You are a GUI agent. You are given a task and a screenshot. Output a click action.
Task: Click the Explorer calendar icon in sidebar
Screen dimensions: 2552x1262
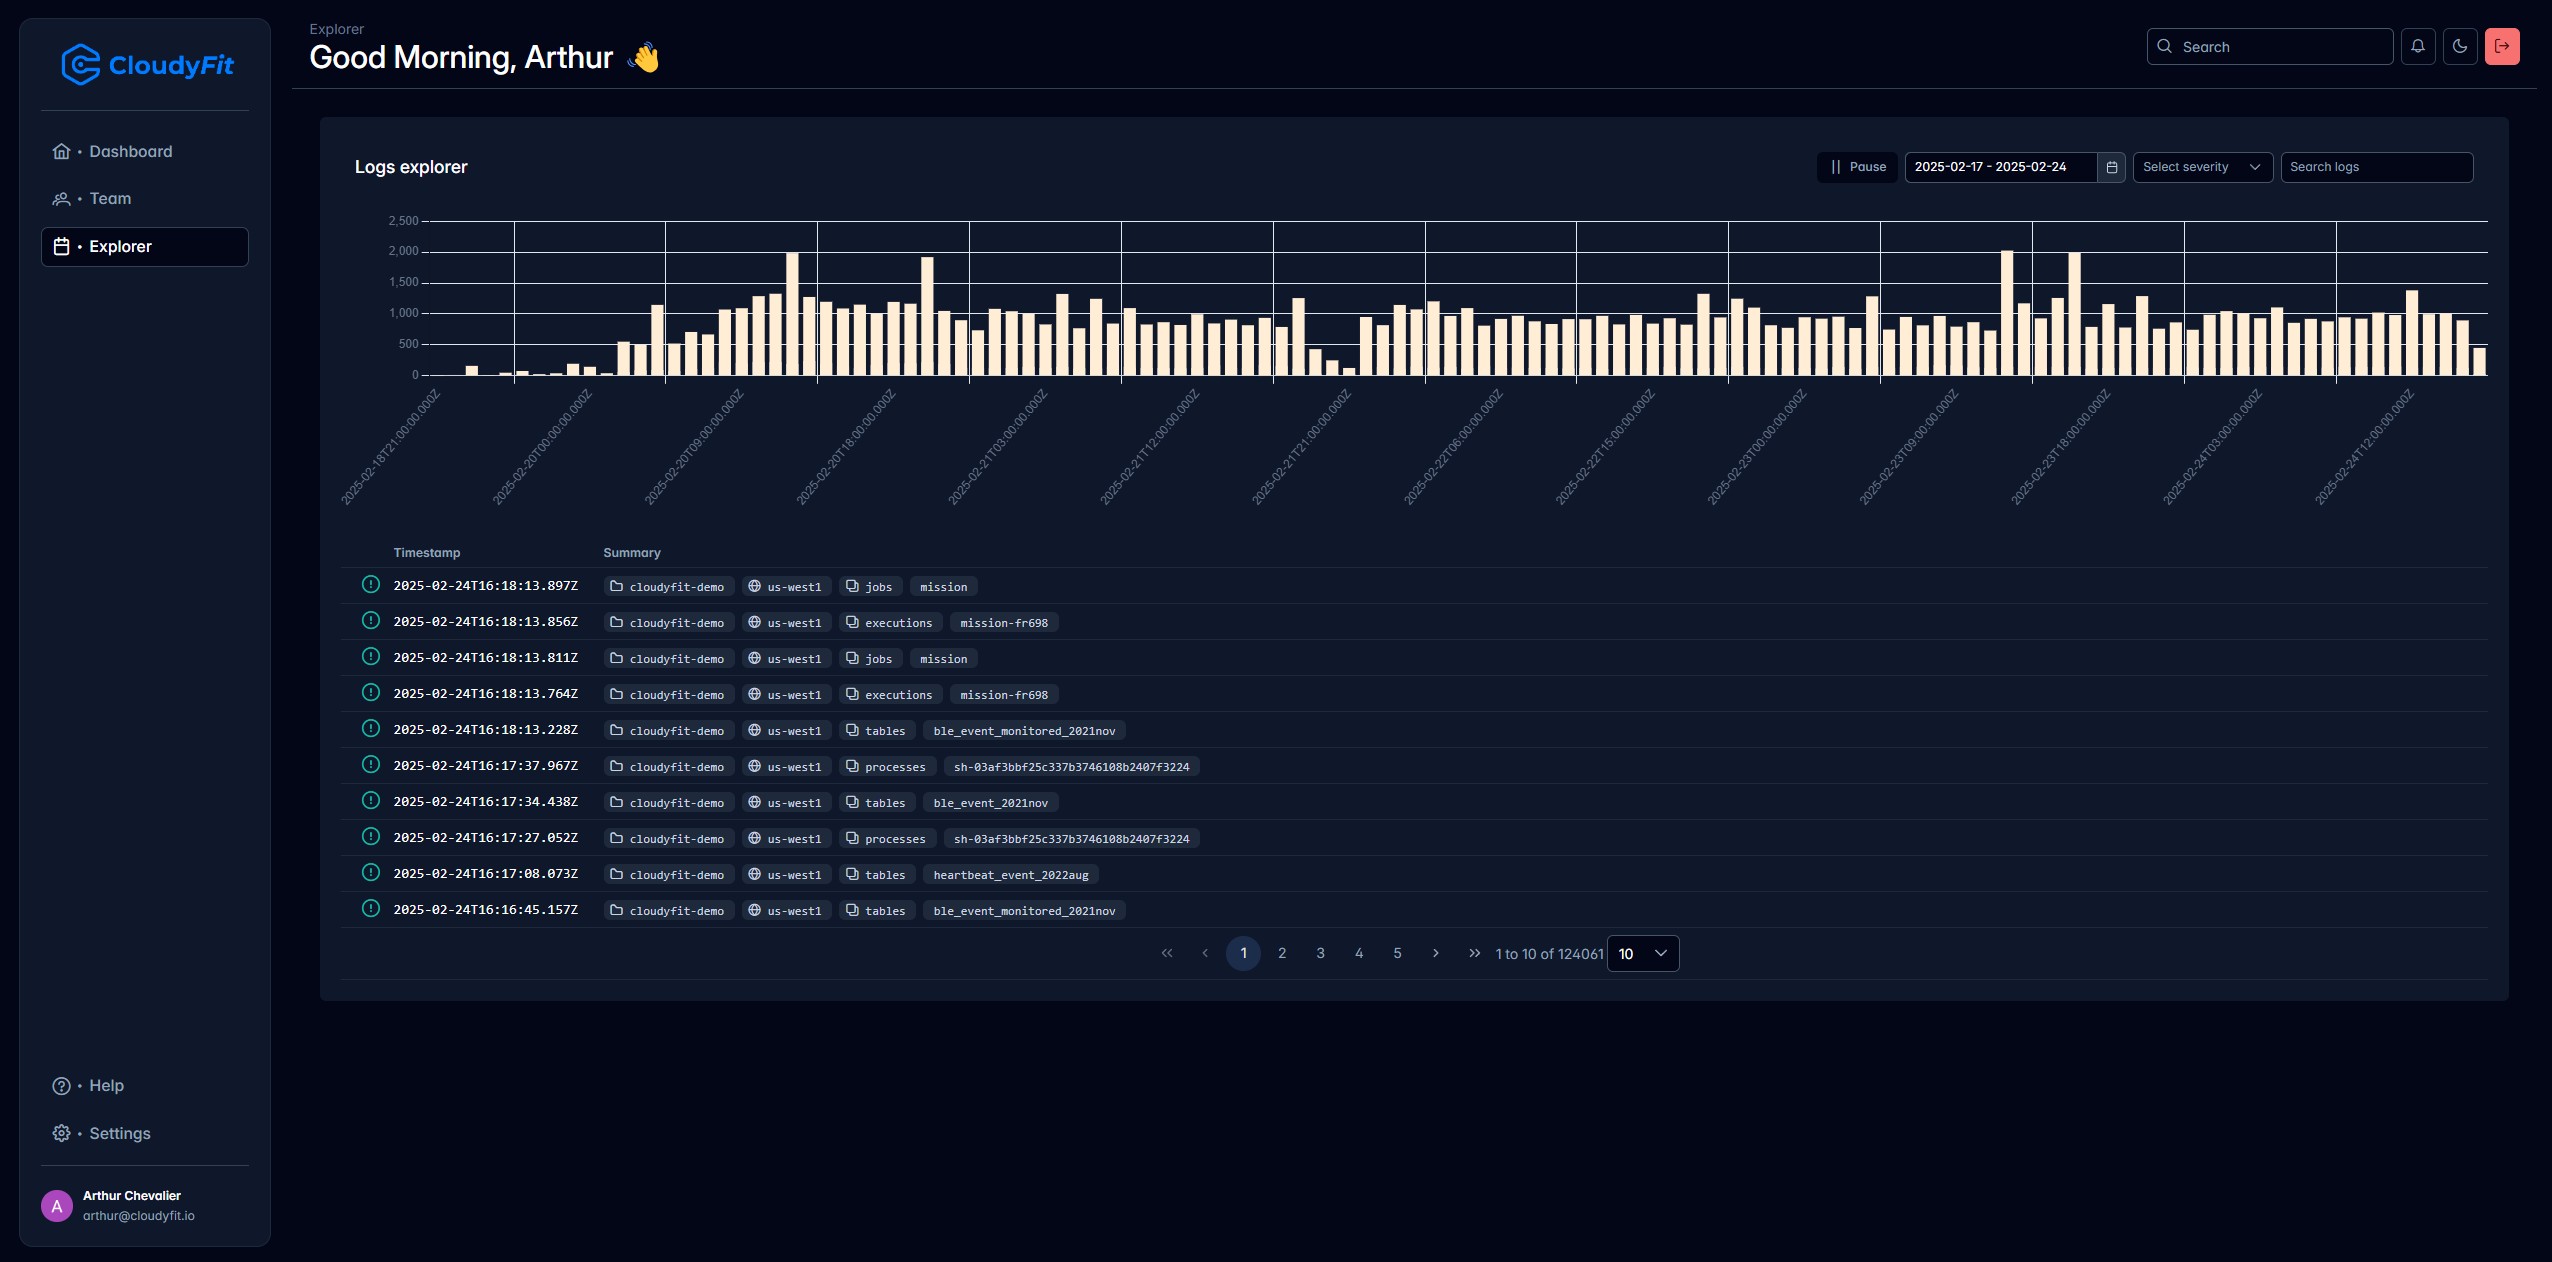pyautogui.click(x=62, y=246)
